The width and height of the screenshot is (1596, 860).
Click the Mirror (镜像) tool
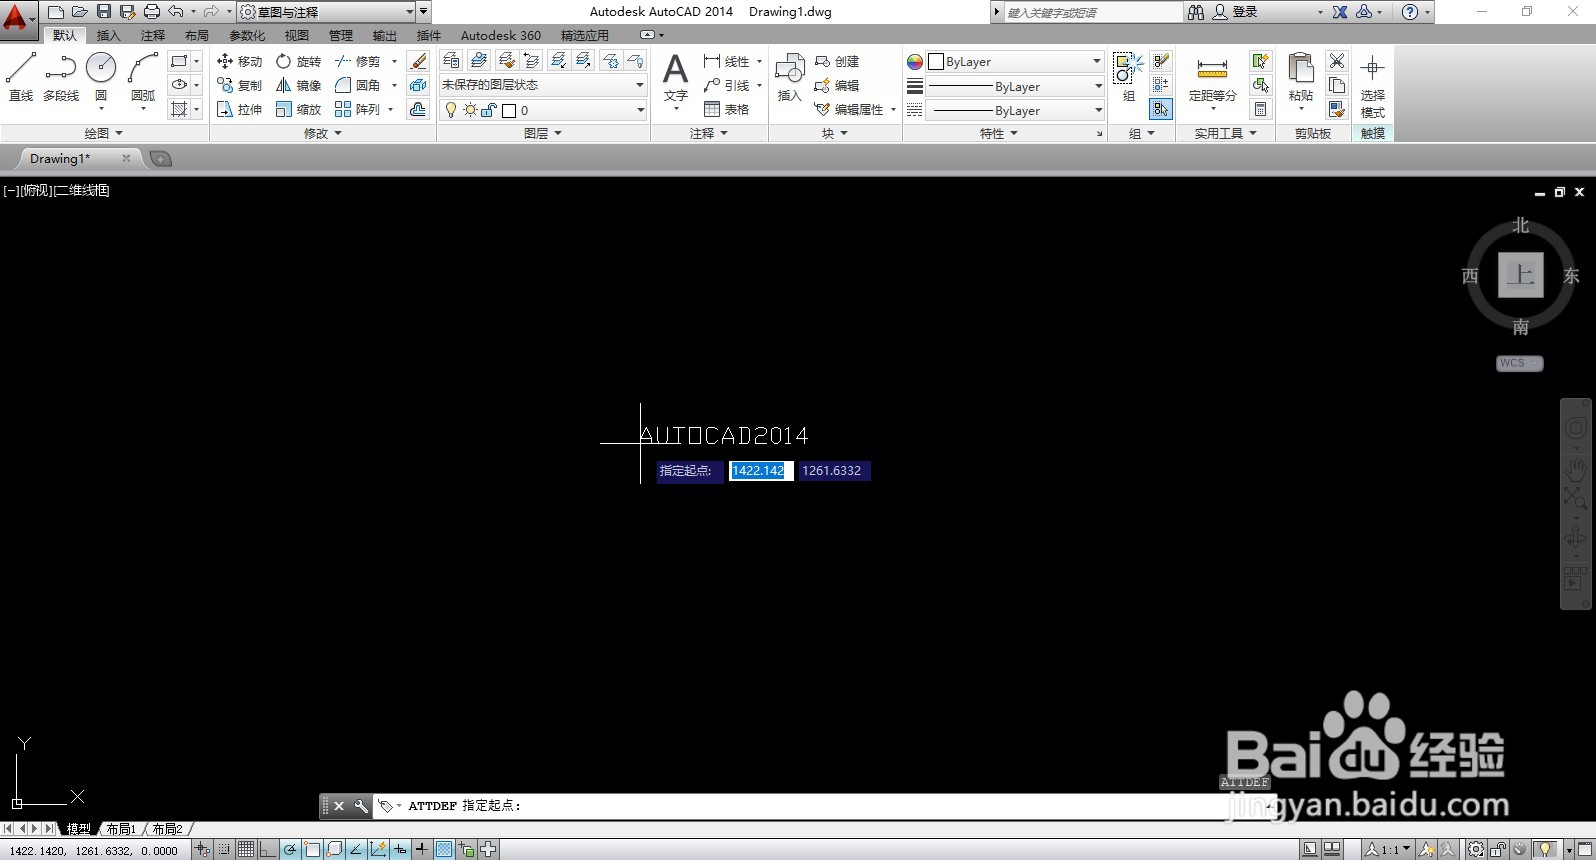point(298,85)
